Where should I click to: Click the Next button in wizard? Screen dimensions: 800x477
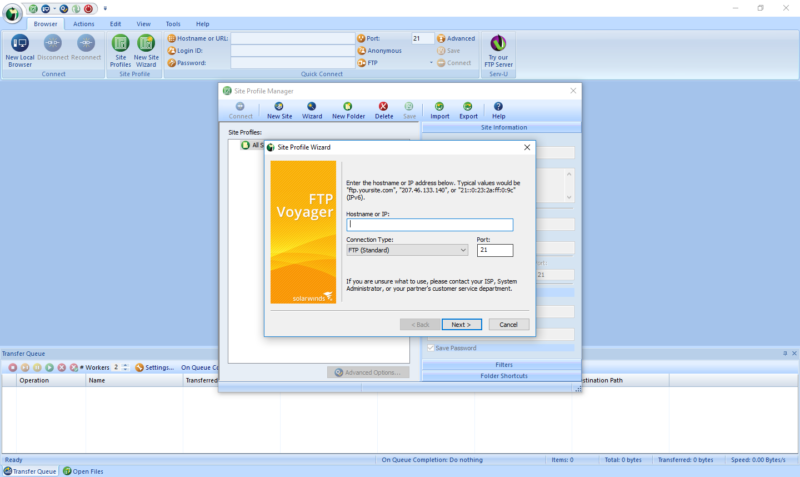pyautogui.click(x=461, y=324)
